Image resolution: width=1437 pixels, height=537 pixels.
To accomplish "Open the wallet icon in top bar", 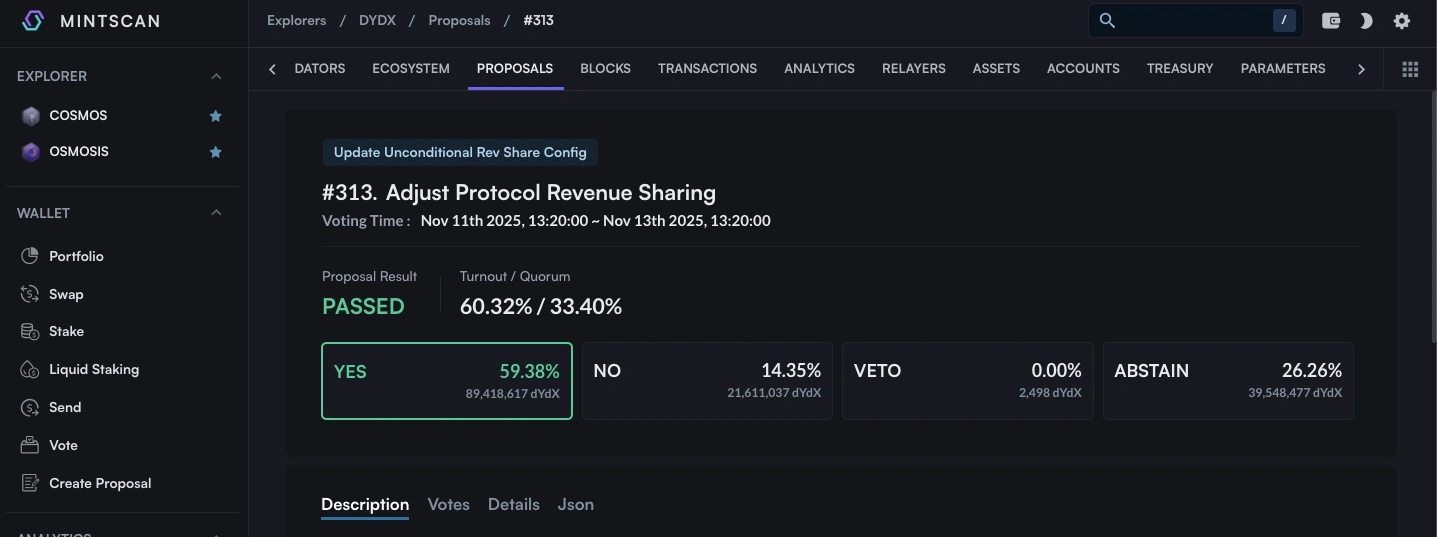I will tap(1330, 21).
